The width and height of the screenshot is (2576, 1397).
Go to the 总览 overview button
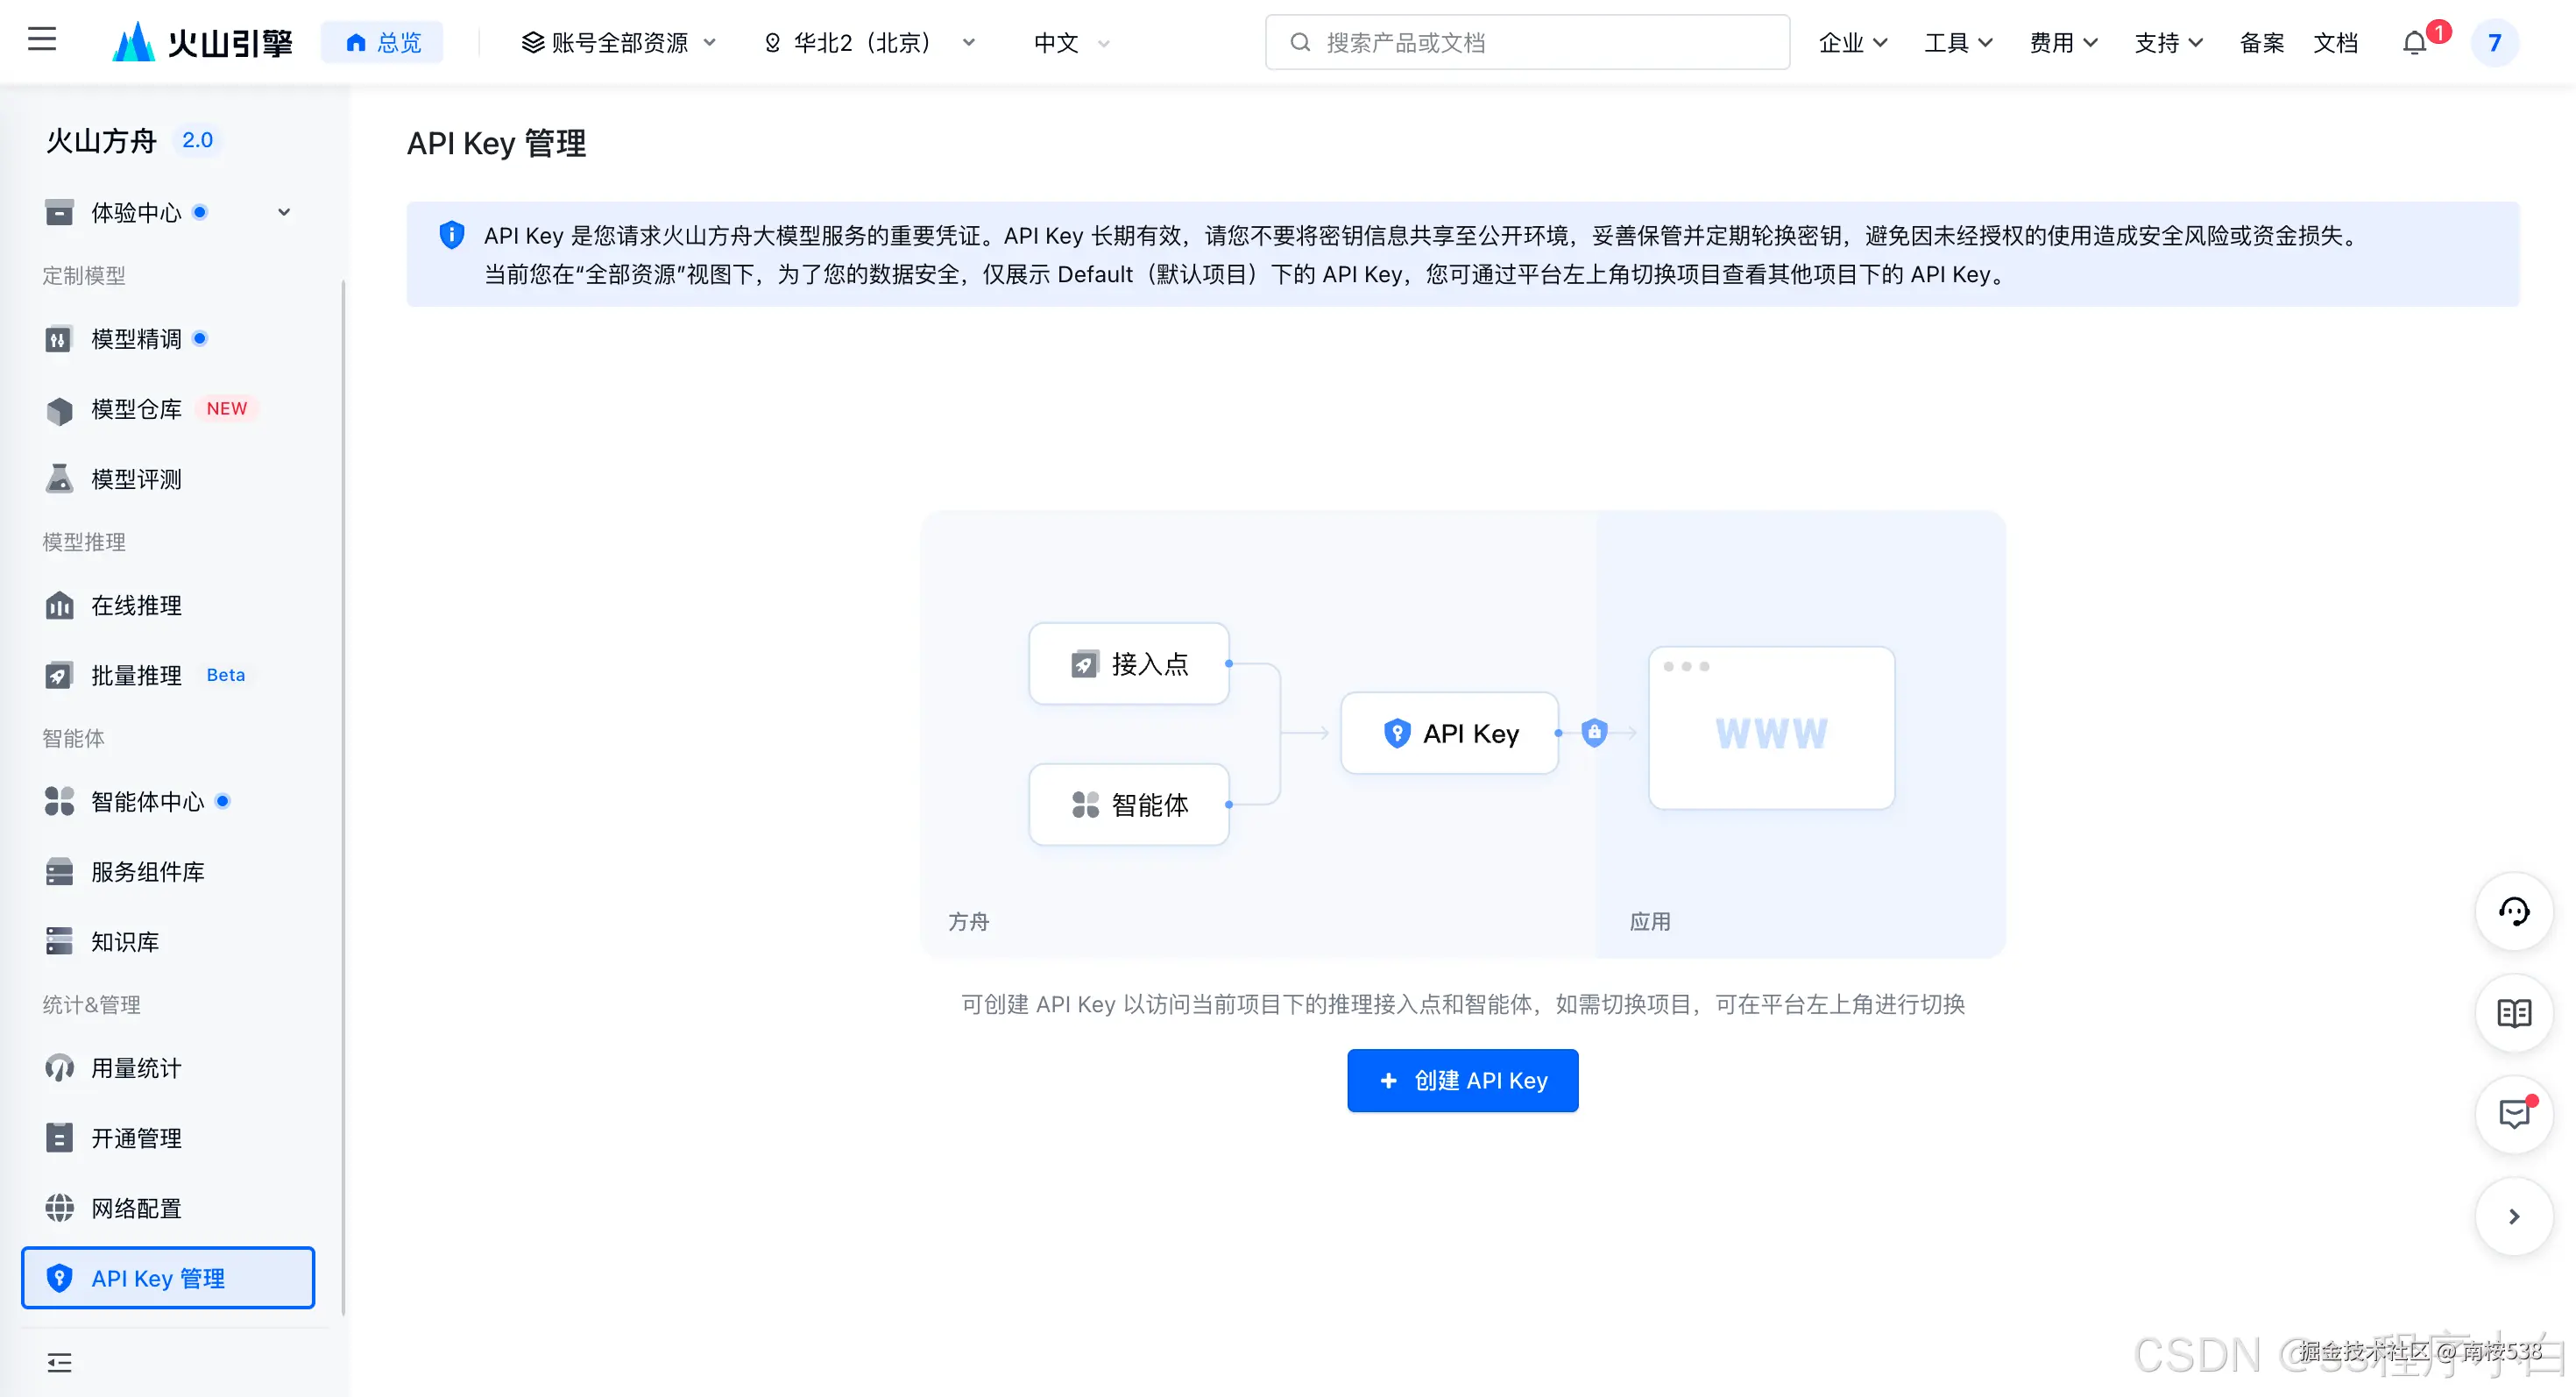[383, 43]
